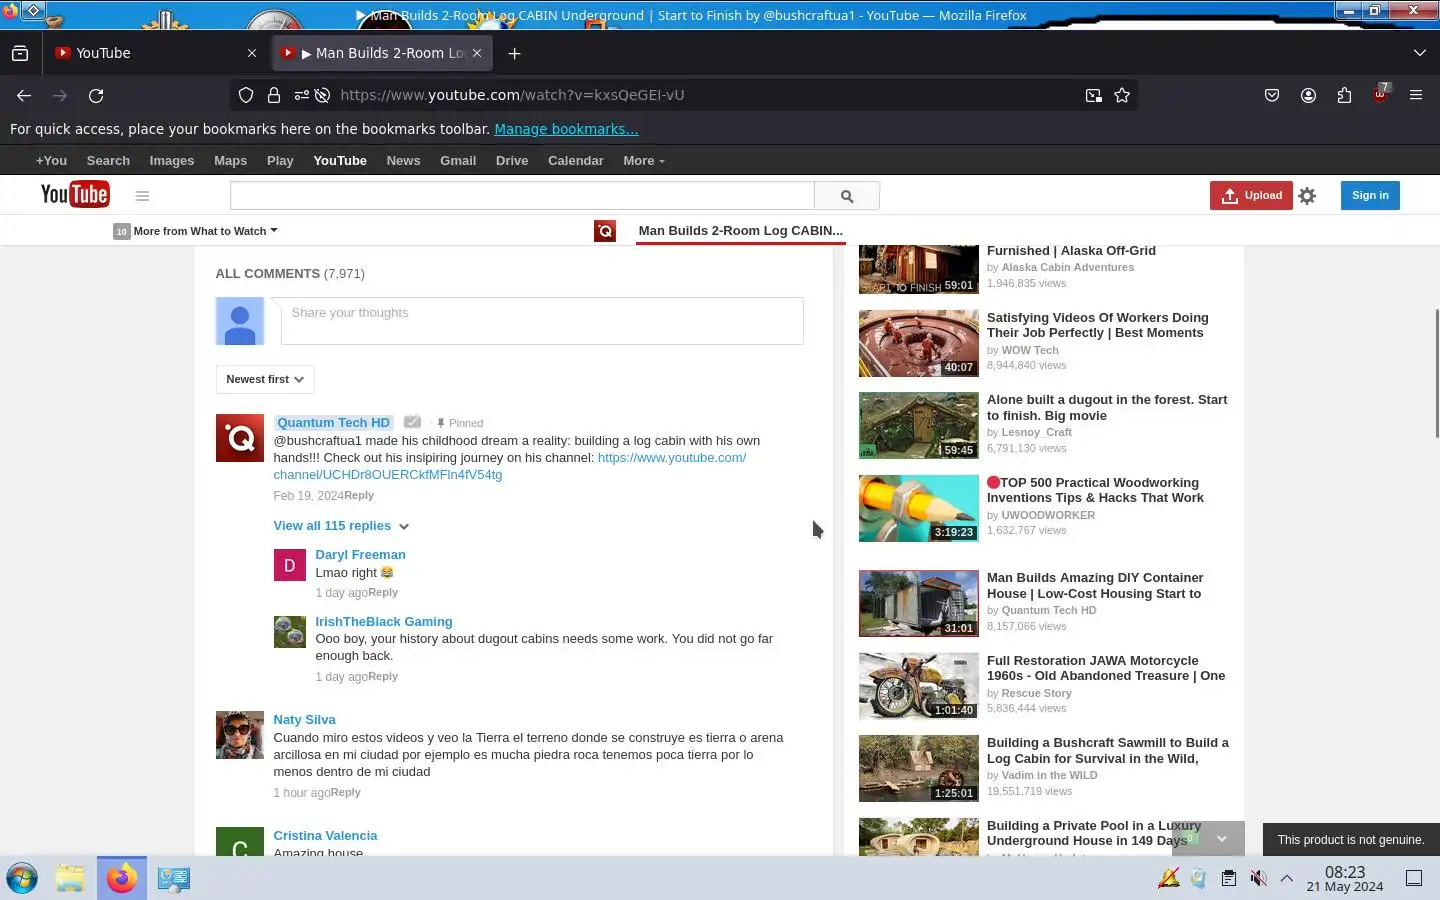The height and width of the screenshot is (900, 1440).
Task: Click the Share your thoughts comment box
Action: point(542,321)
